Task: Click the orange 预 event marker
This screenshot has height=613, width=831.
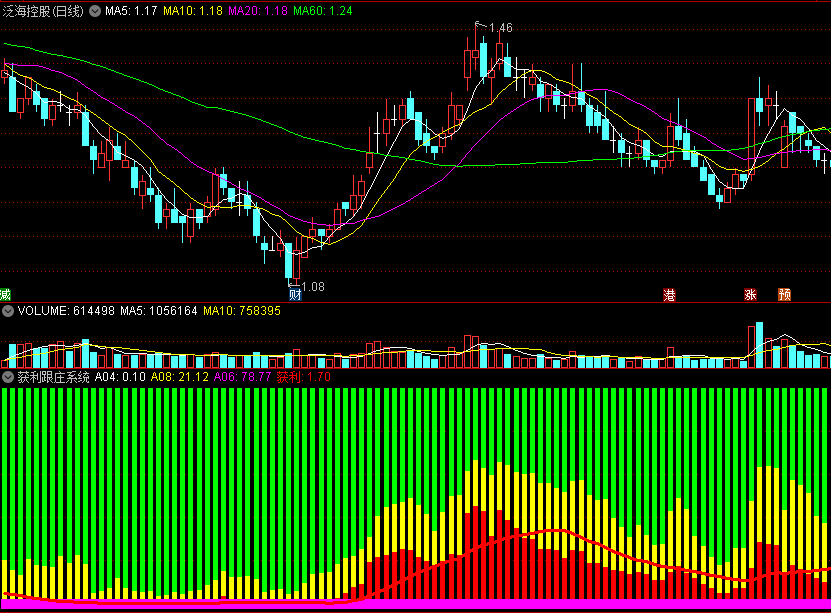Action: click(x=784, y=295)
